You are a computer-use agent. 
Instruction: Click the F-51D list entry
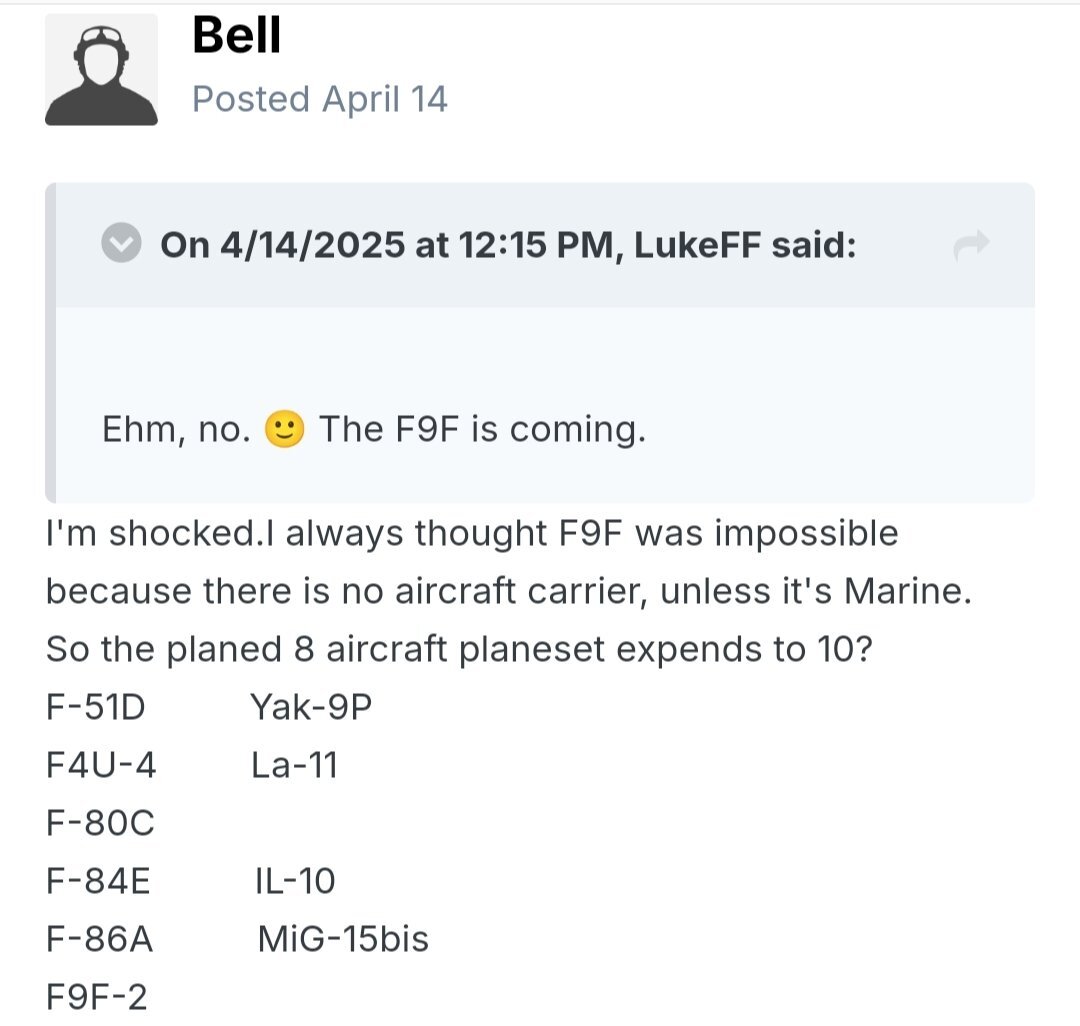tap(96, 708)
